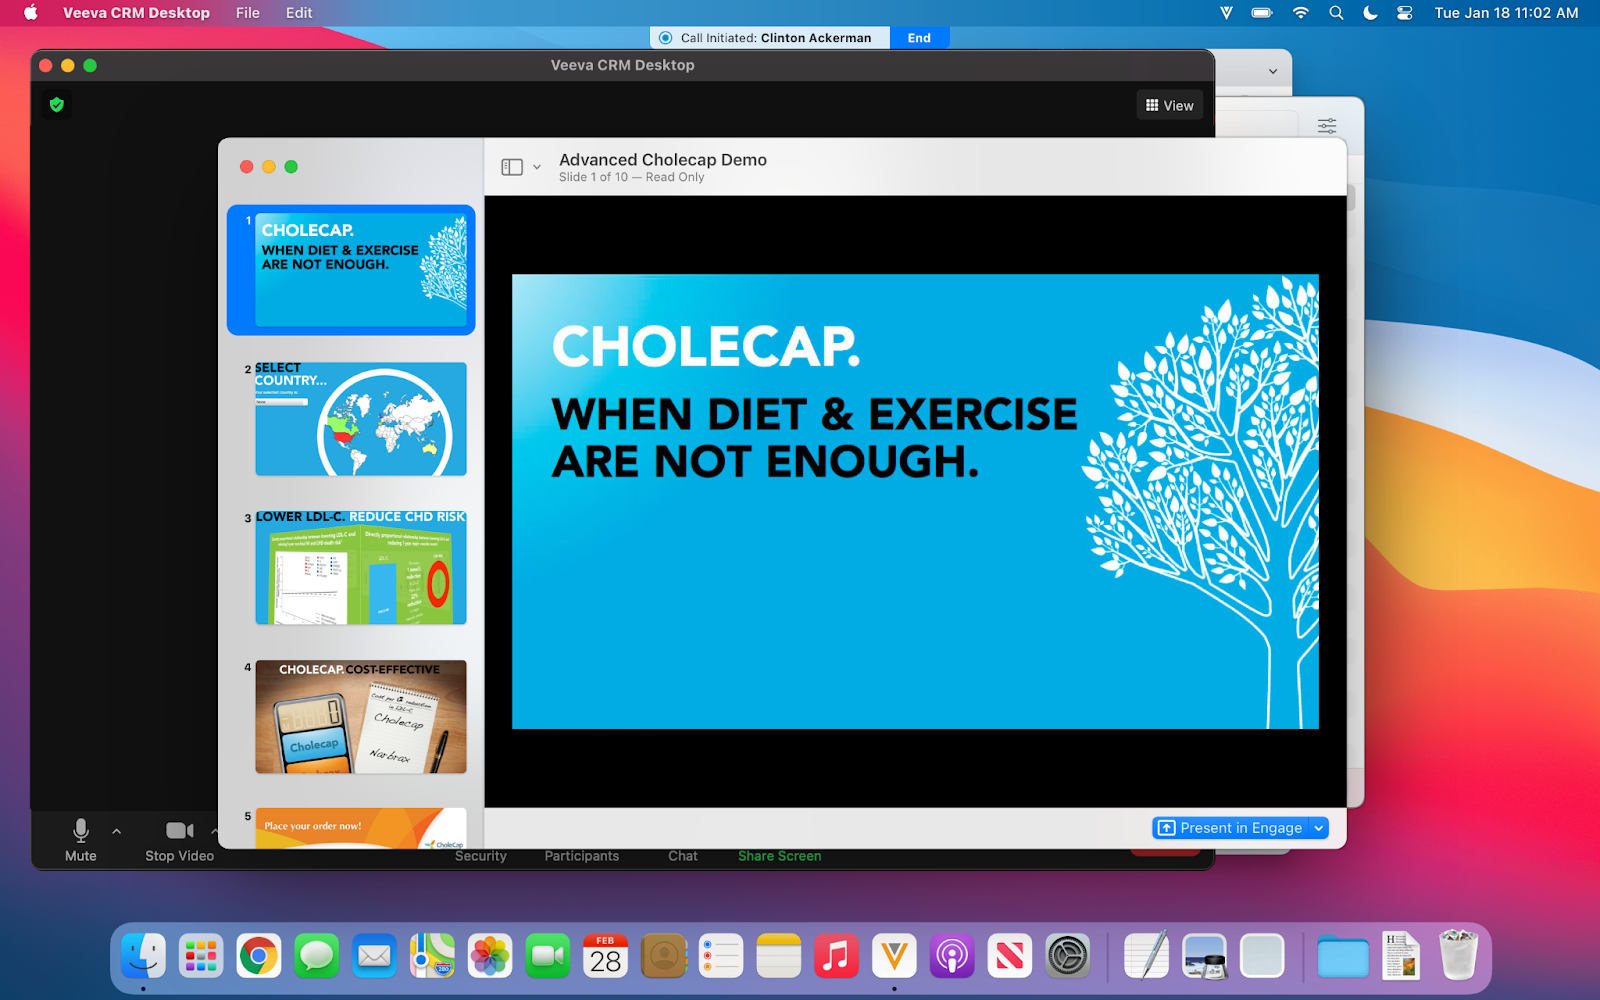Open Control Center in the menu bar
Screen dimensions: 1600x1000
1405,13
